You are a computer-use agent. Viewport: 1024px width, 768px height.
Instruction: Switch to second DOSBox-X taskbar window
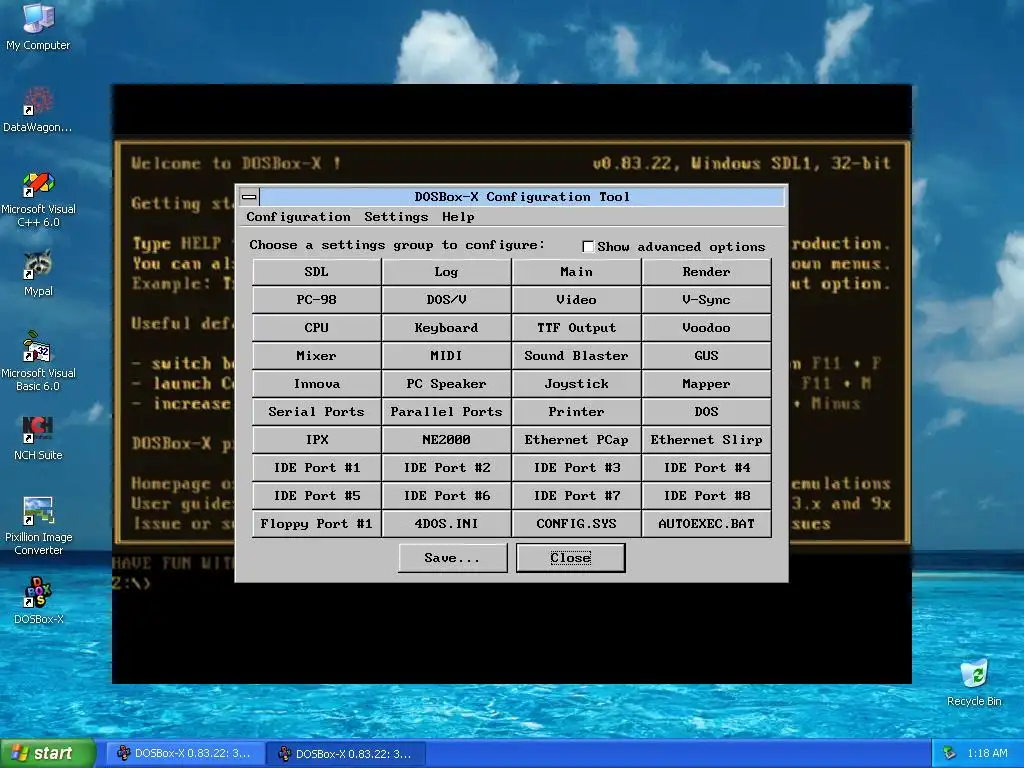(x=347, y=754)
